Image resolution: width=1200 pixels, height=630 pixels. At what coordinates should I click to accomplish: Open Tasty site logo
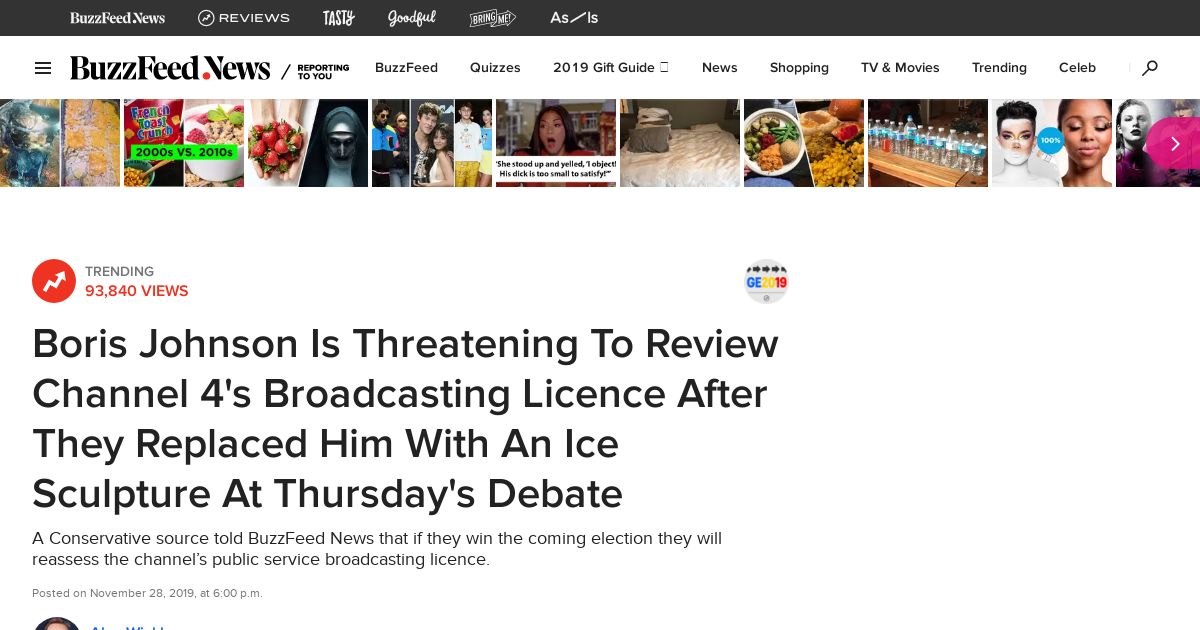(339, 18)
